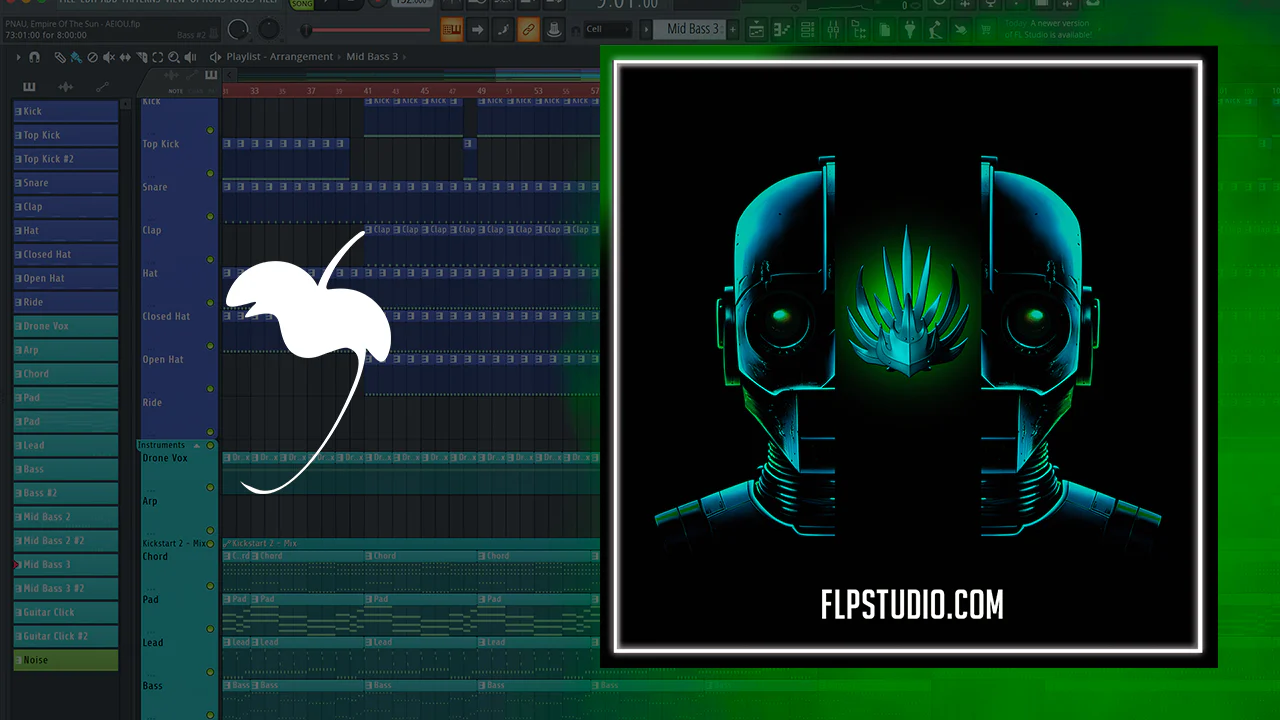Open the Channel rack view icon
This screenshot has width=1280, height=720.
[809, 30]
